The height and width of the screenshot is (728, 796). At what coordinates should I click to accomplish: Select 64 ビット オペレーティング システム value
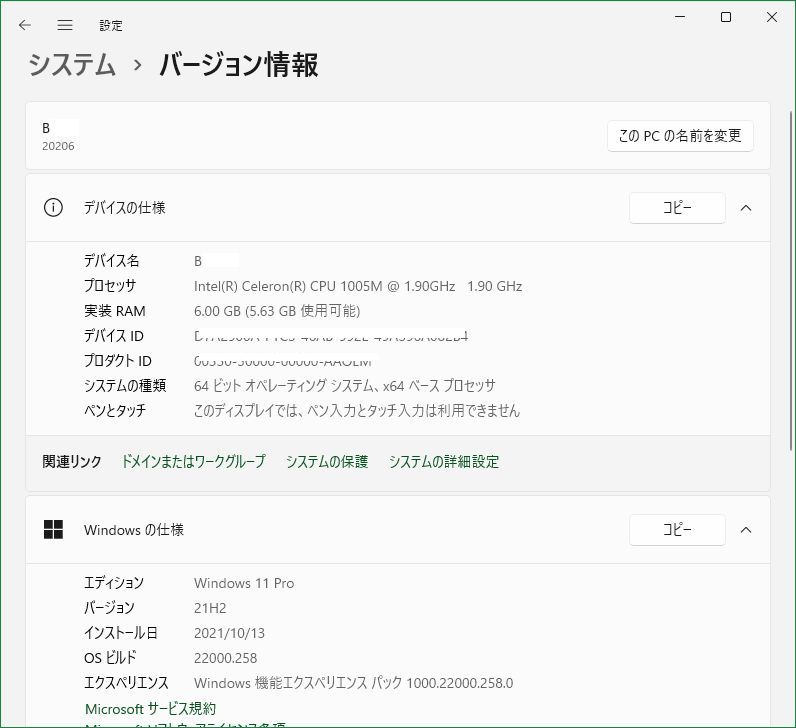point(345,385)
